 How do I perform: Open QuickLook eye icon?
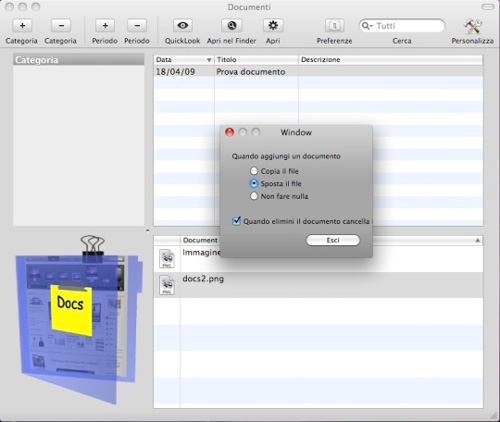183,26
